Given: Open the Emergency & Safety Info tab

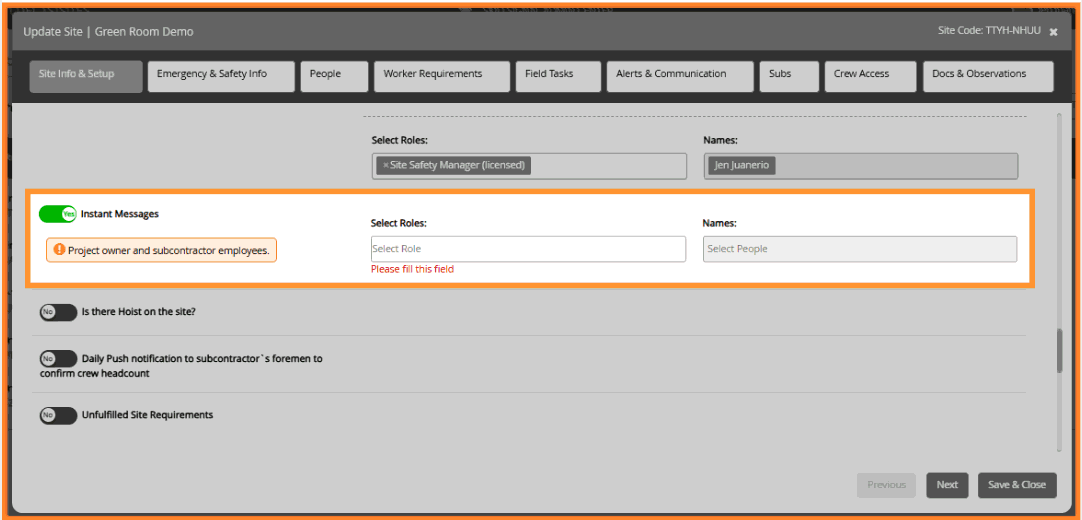Looking at the screenshot, I should point(221,76).
